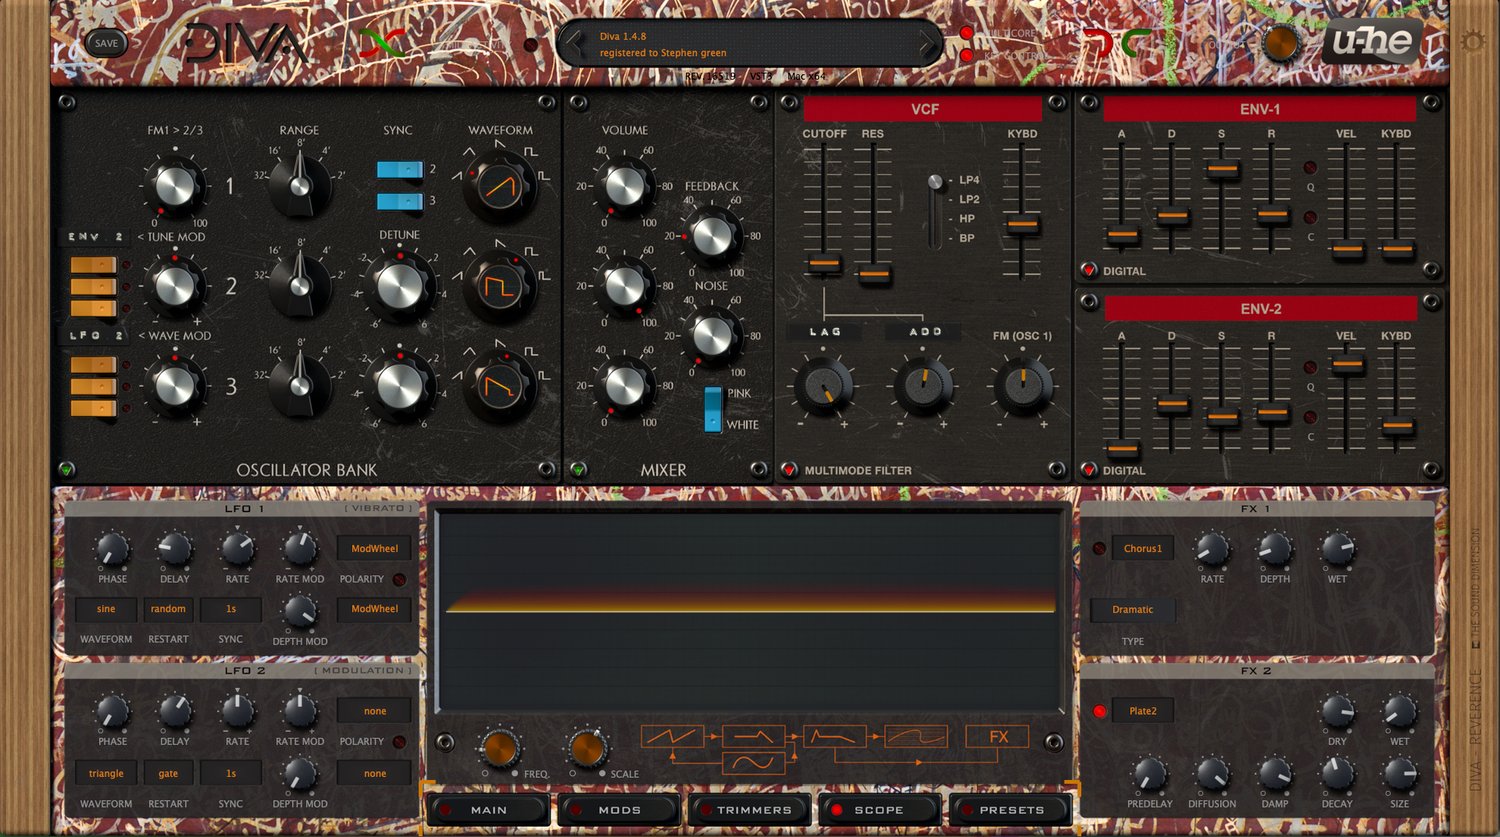
Task: Open LFO 2 gate restart dropdown
Action: pos(168,773)
